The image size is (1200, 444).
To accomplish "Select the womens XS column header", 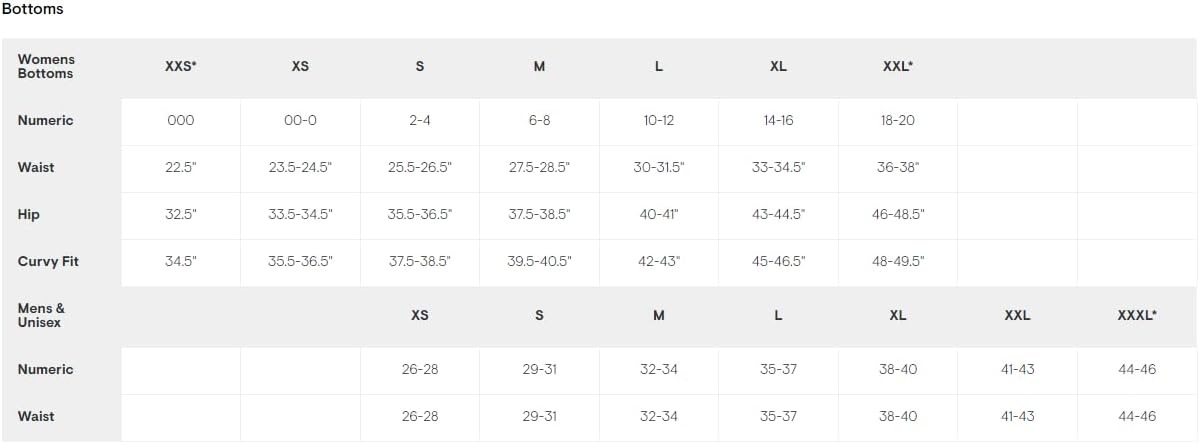I will tap(300, 66).
